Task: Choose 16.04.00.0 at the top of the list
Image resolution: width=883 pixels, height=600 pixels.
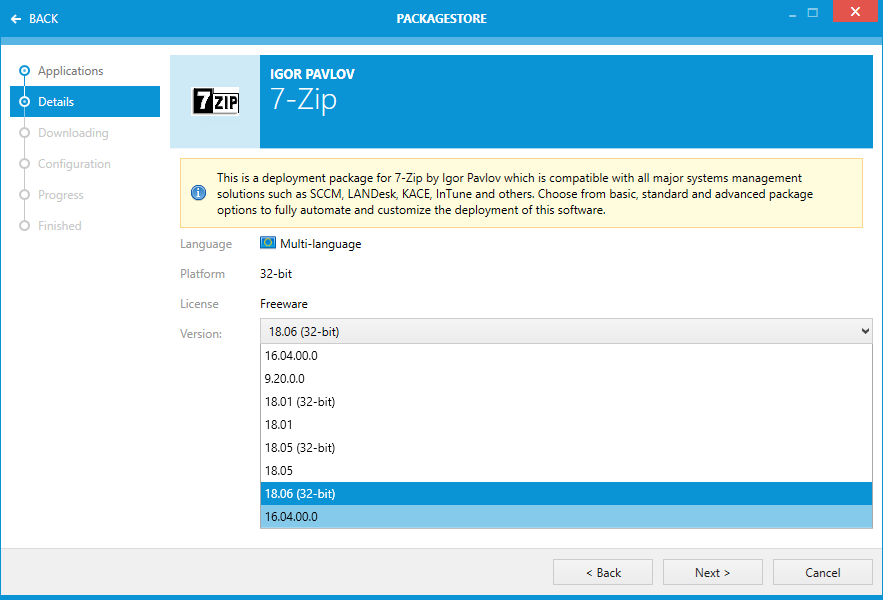Action: click(291, 356)
